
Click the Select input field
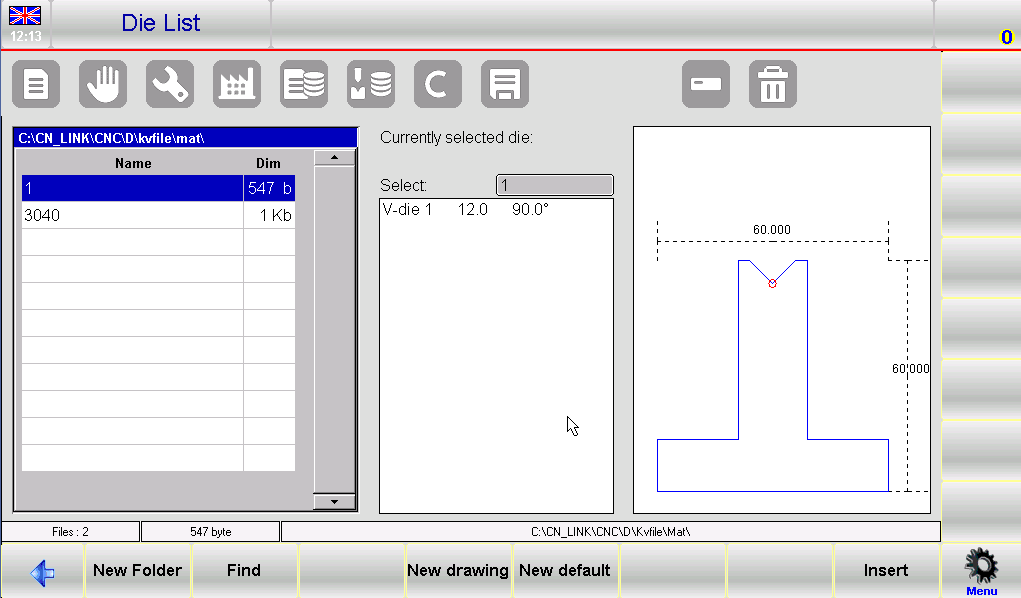click(x=554, y=185)
